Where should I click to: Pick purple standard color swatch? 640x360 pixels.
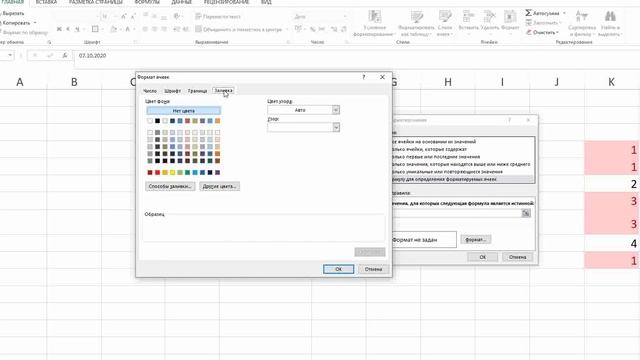(x=218, y=173)
